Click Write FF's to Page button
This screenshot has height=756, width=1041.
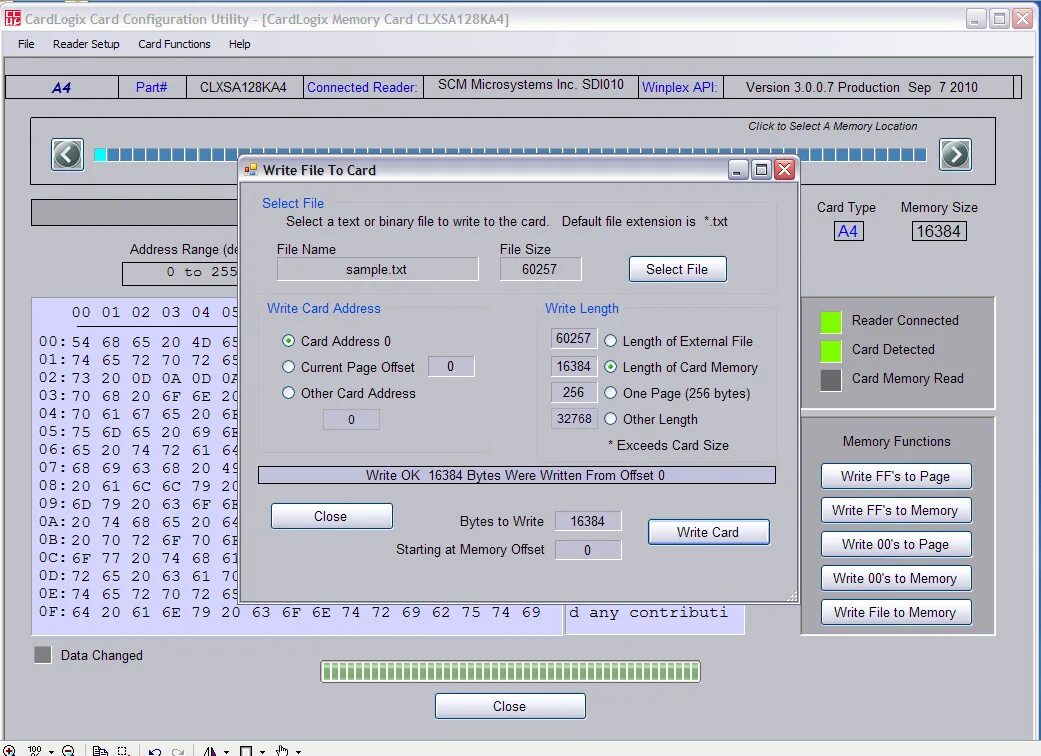click(x=896, y=476)
